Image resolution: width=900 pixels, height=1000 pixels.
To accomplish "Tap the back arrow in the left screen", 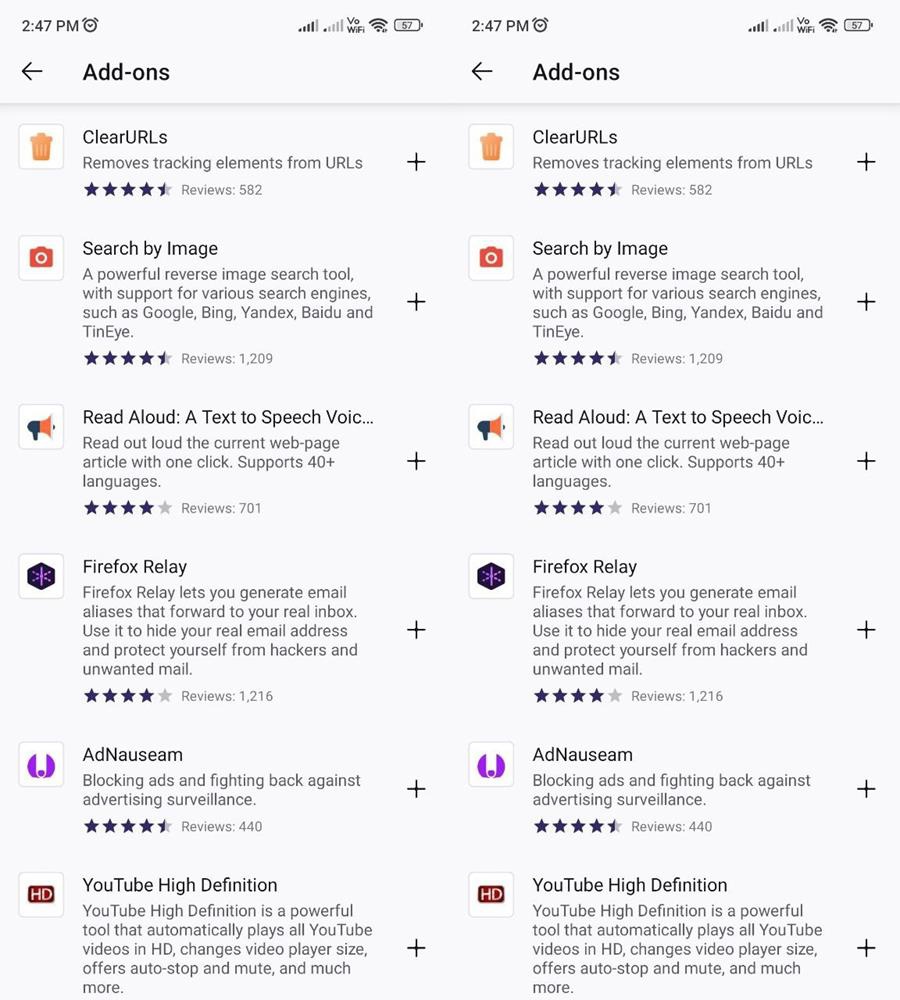I will pos(32,71).
